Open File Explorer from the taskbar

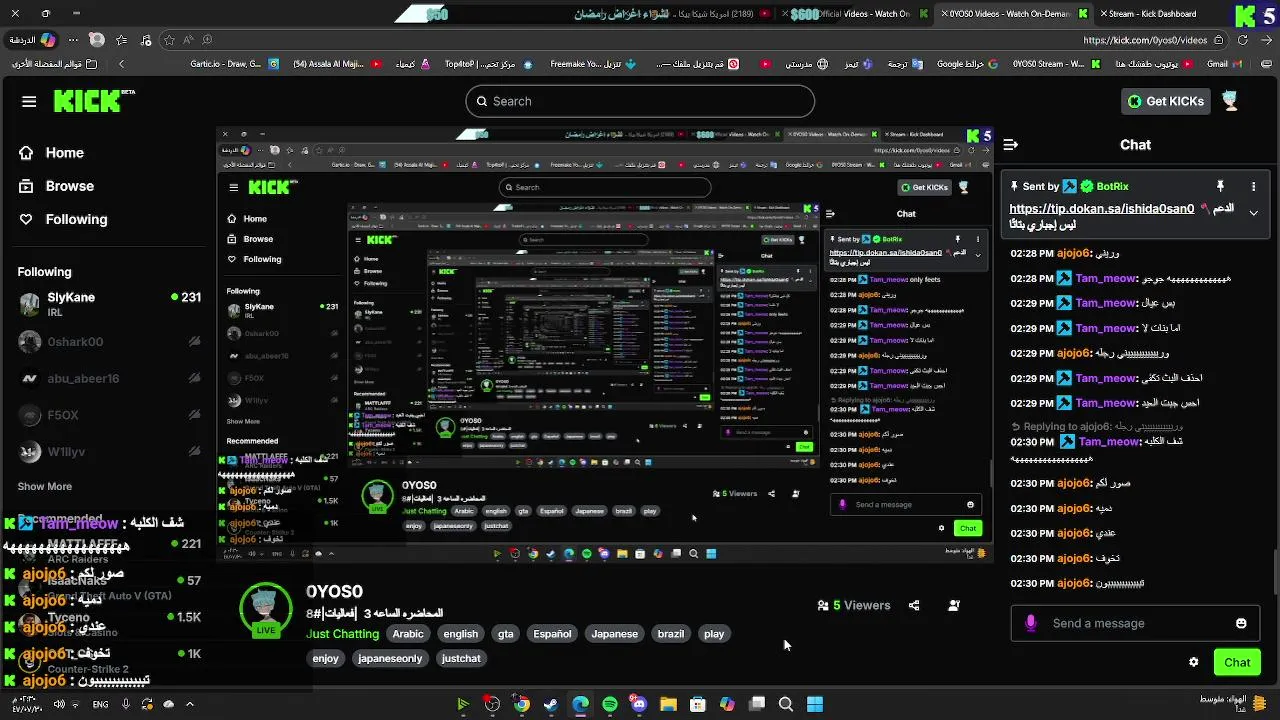click(x=668, y=704)
